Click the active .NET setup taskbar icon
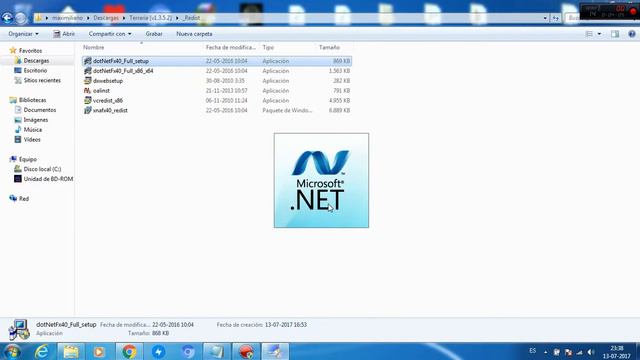 [275, 351]
